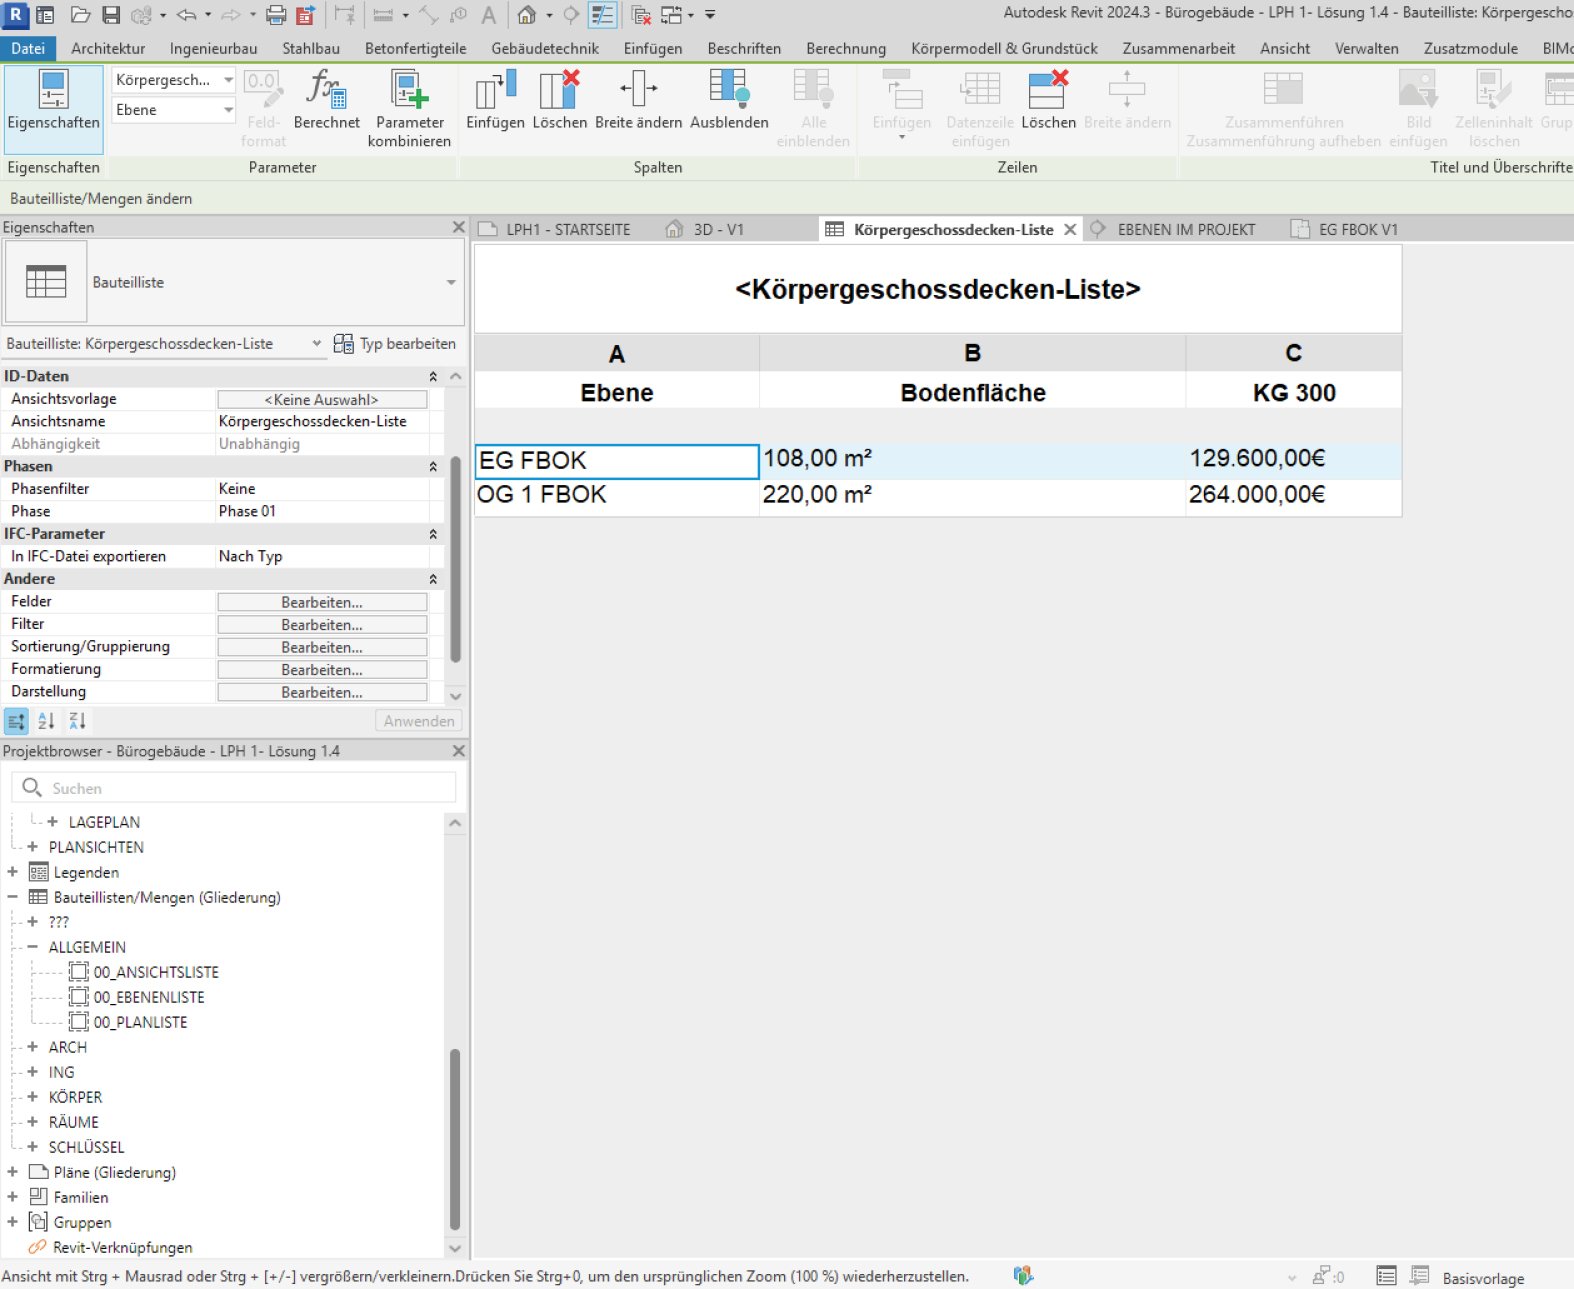The height and width of the screenshot is (1289, 1574).
Task: Collapse the ID-Daten section
Action: tap(433, 376)
